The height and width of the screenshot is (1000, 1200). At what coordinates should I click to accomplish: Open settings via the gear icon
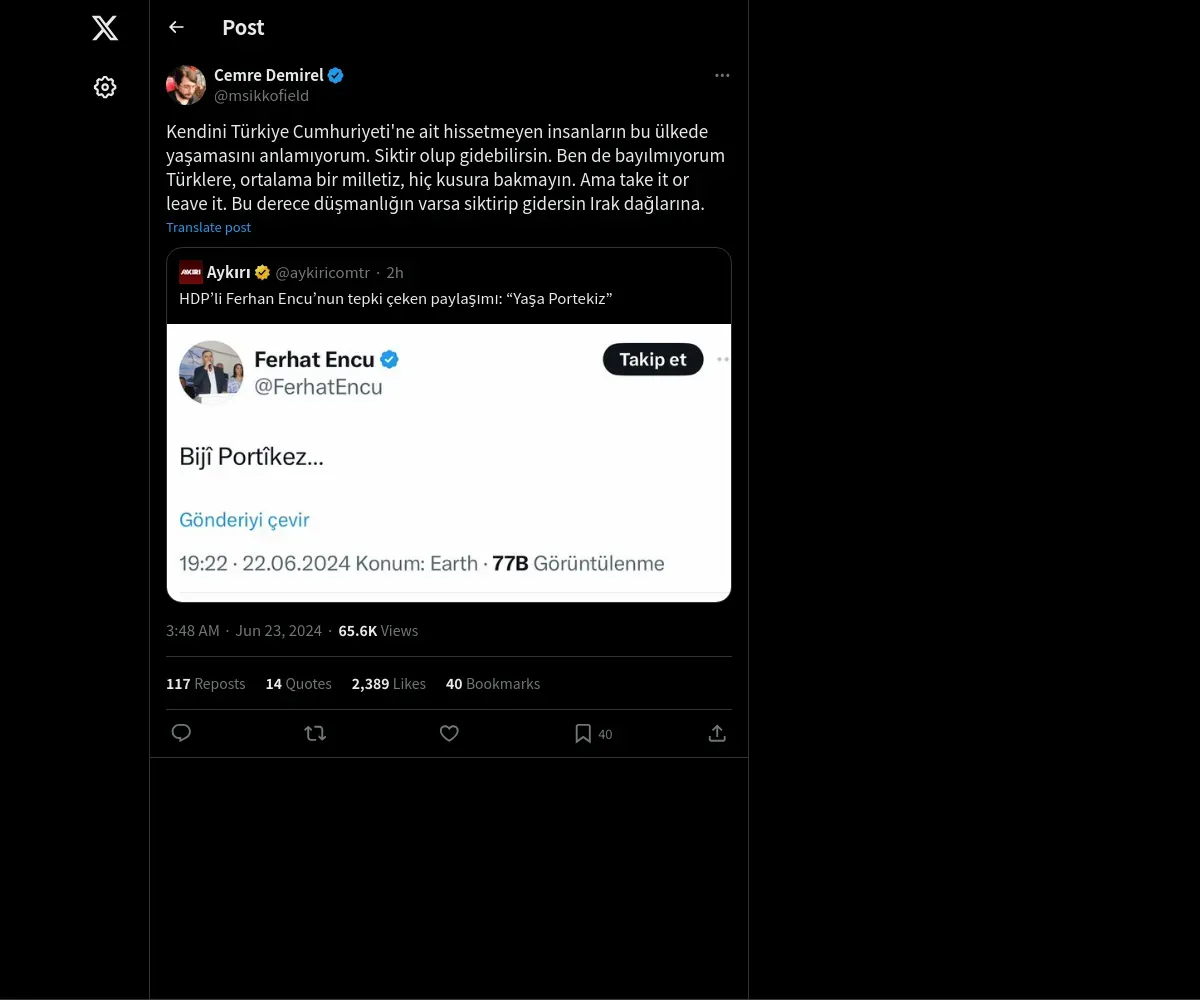tap(105, 88)
